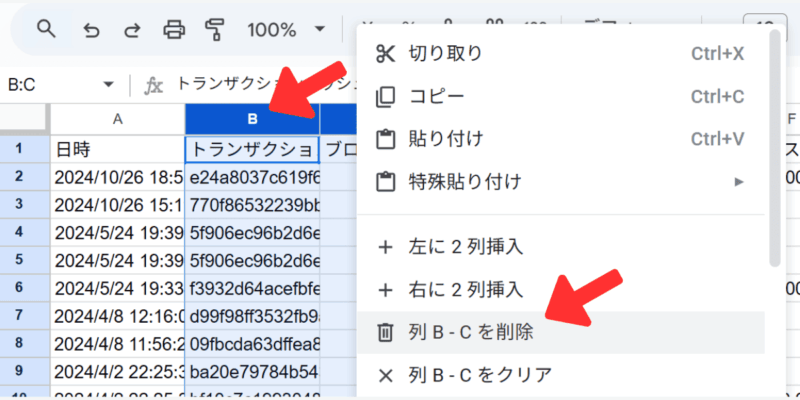Click cell 770f86532239bb

pyautogui.click(x=253, y=205)
